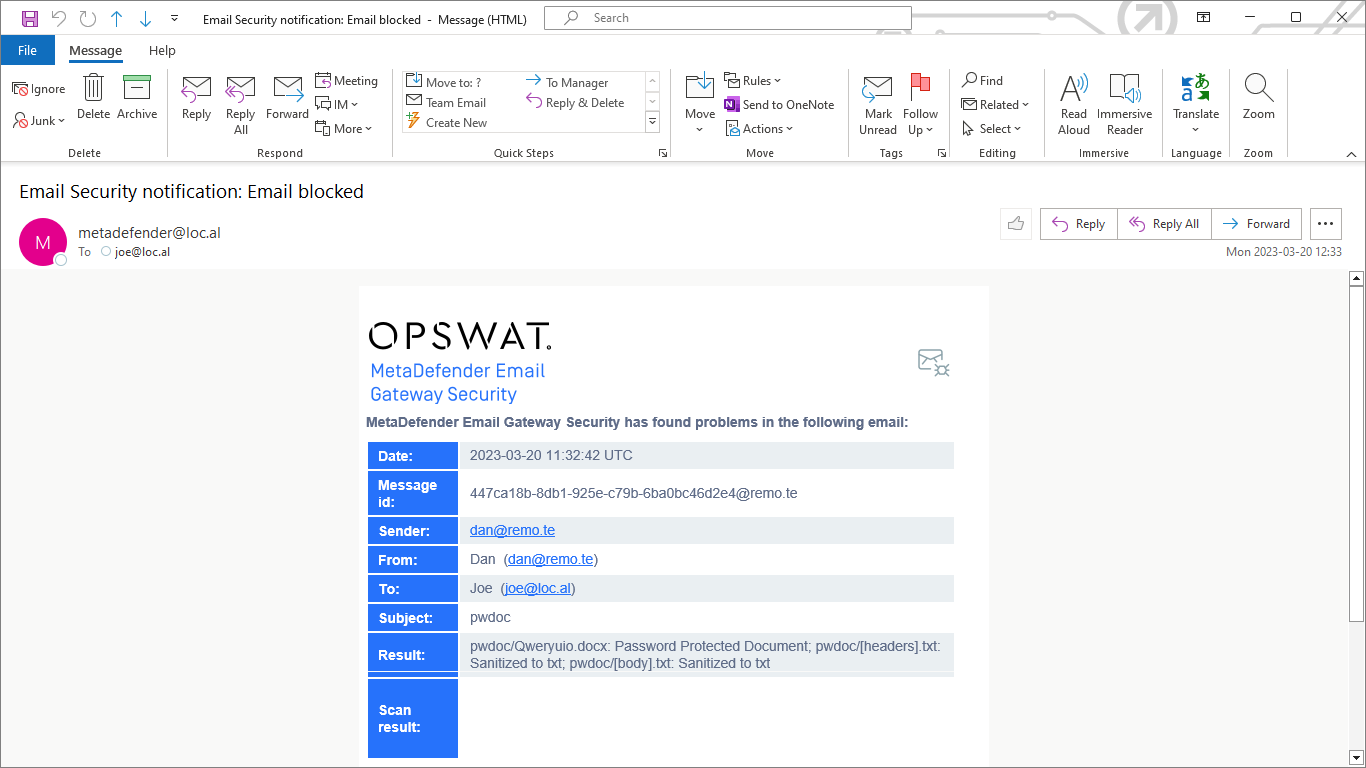Open the Move folder dropdown
This screenshot has height=768, width=1366.
(x=700, y=105)
